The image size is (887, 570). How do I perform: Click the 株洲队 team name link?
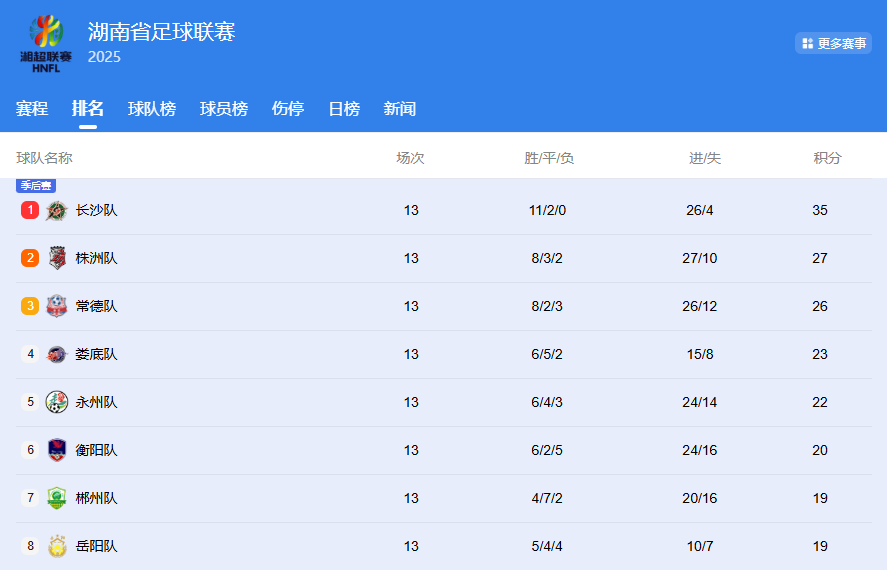tap(97, 258)
